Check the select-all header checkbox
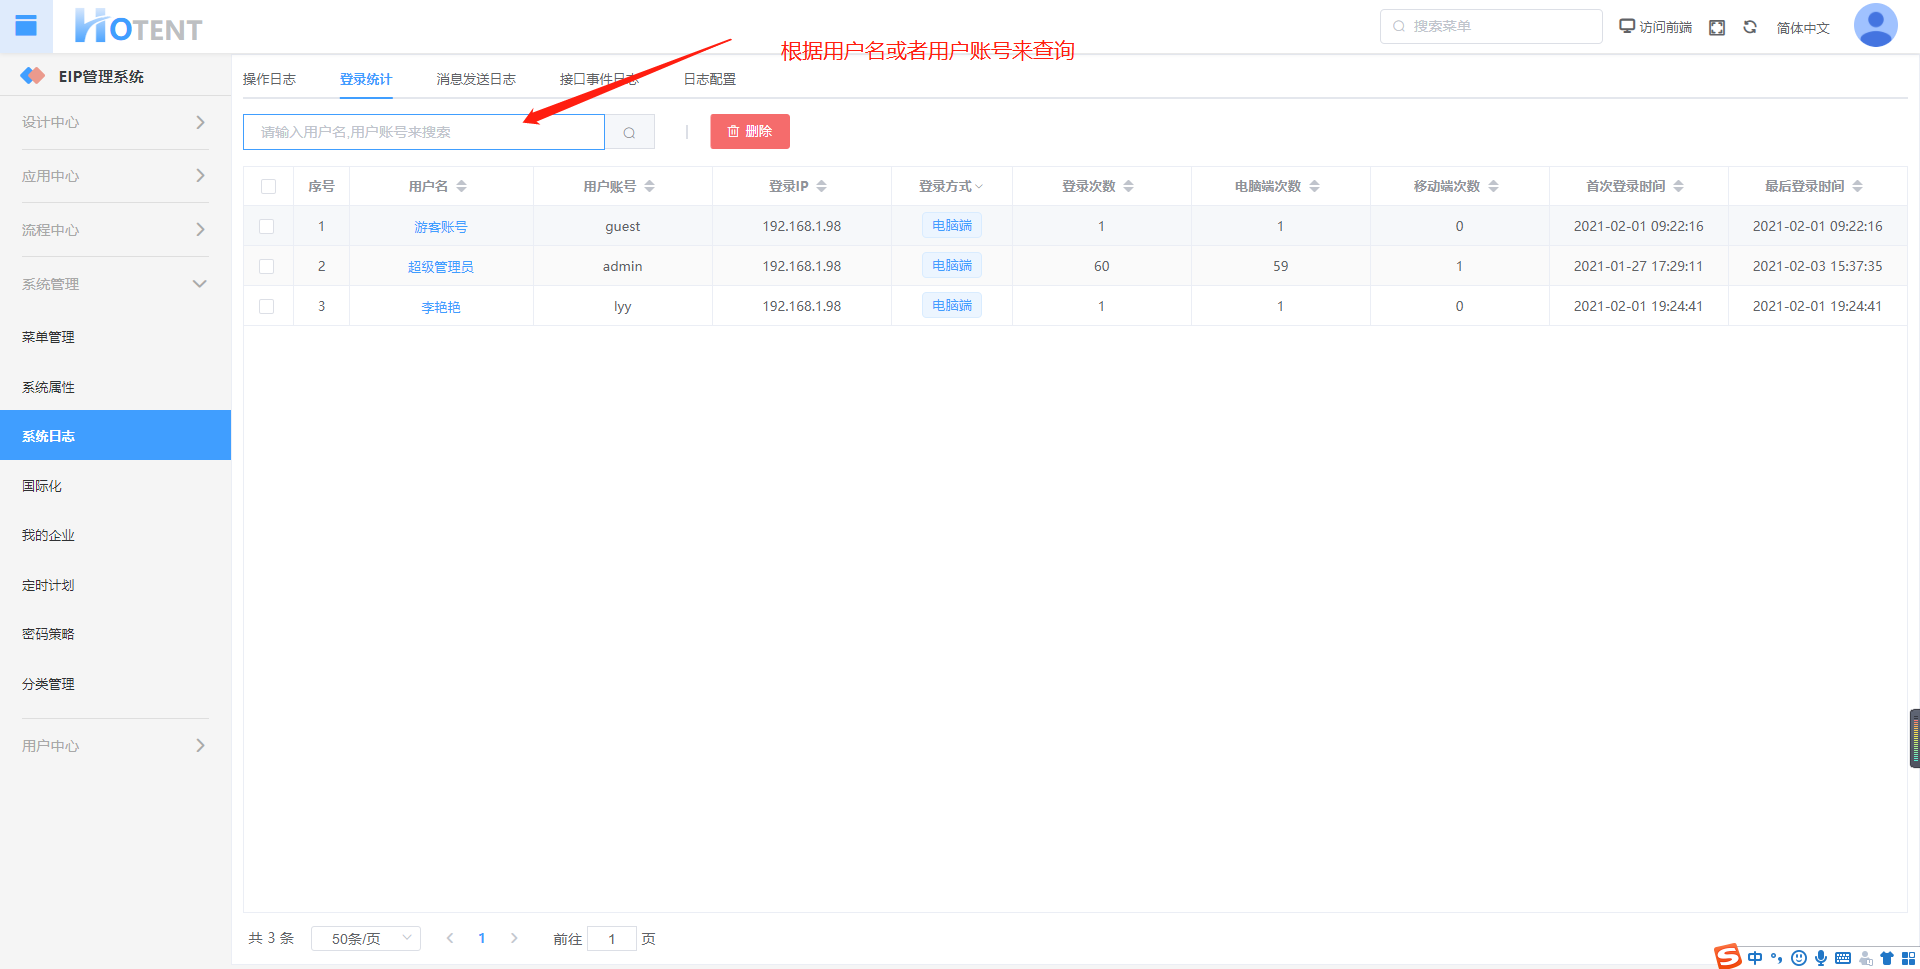 point(268,186)
